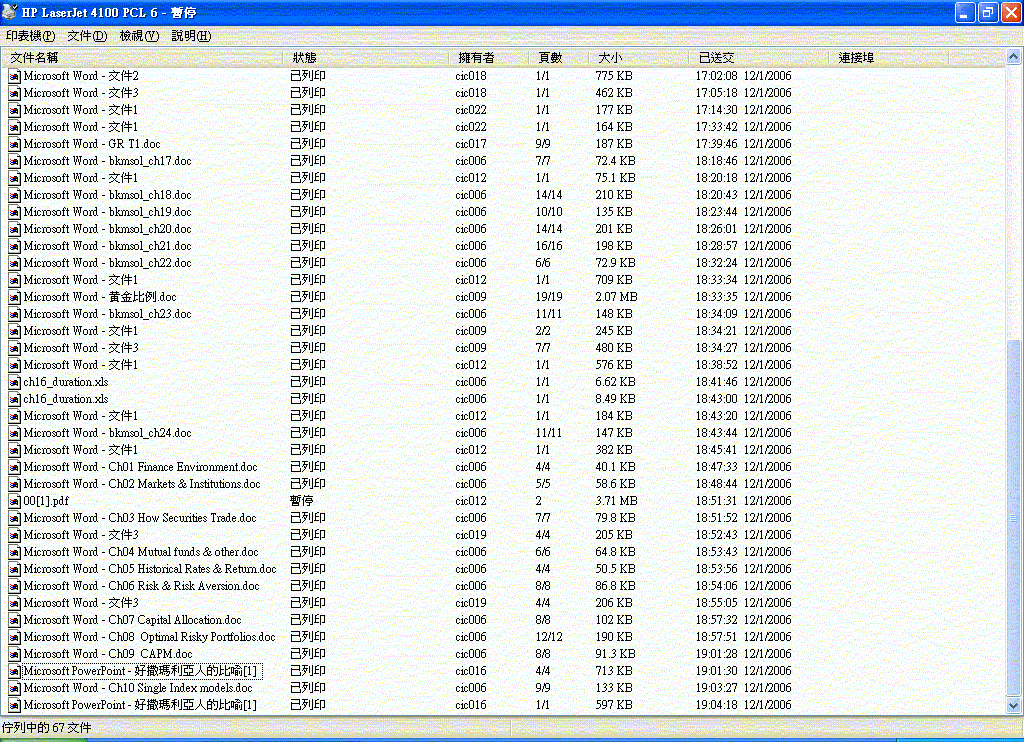Sort by 文件名稱 column header

coord(142,58)
